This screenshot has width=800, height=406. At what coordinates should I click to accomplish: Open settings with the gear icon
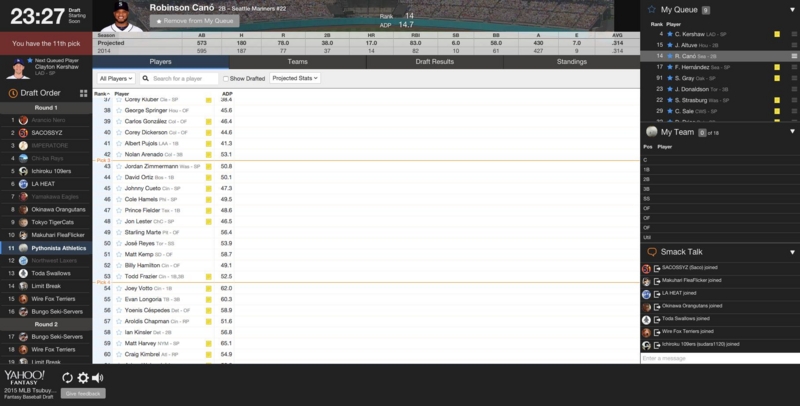pos(83,377)
